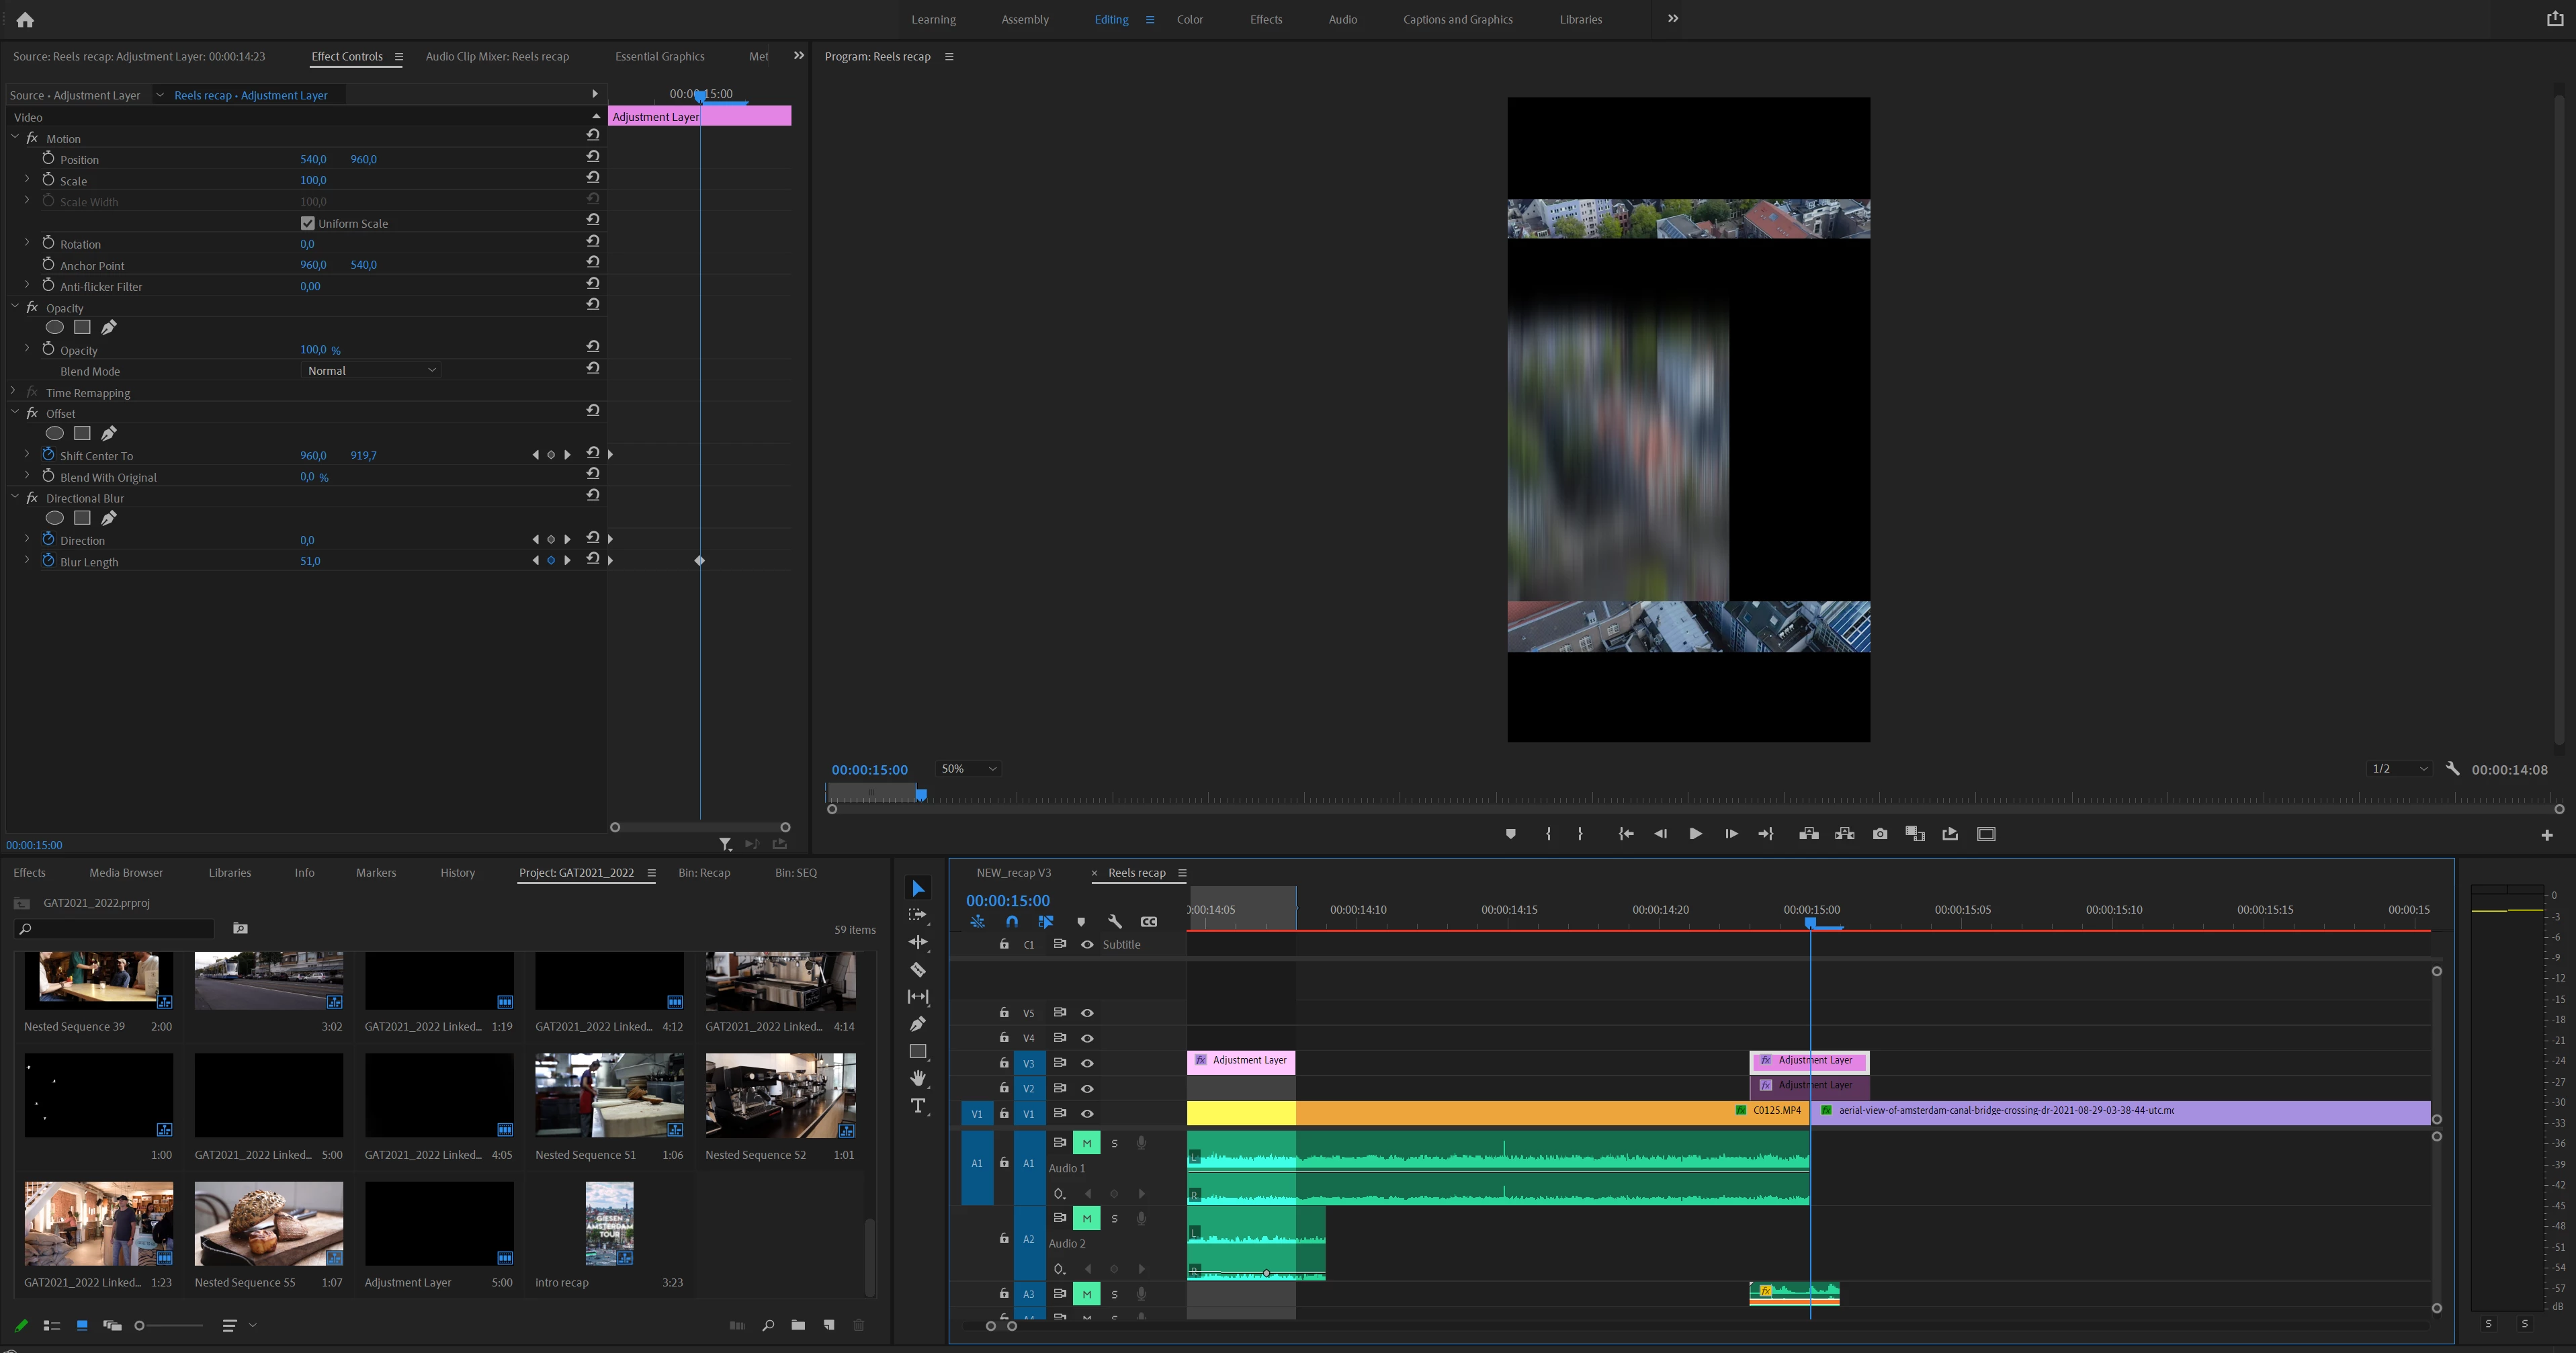This screenshot has height=1353, width=2576.
Task: Select the Pen tool in timeline toolbar
Action: pyautogui.click(x=917, y=1024)
